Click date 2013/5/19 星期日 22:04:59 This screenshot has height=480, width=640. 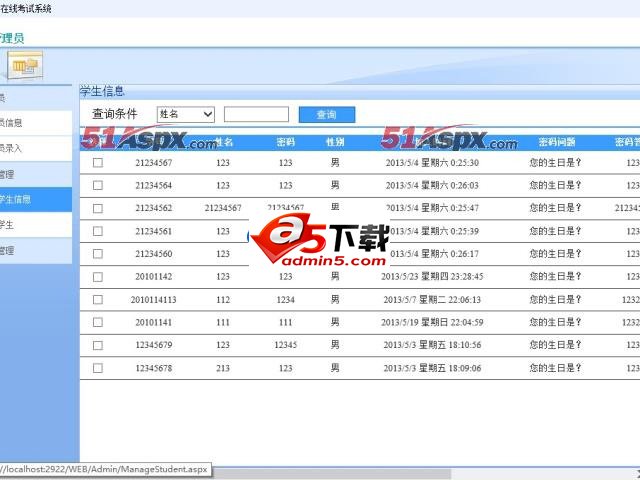(x=432, y=322)
